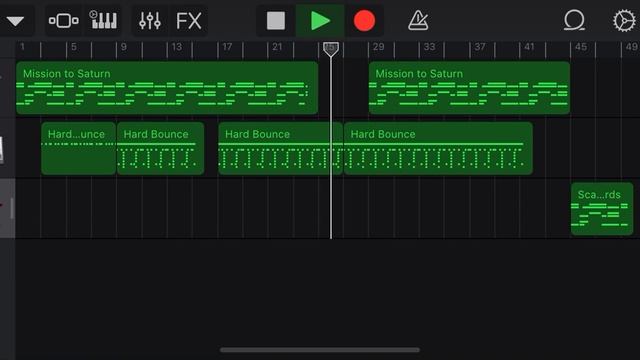Toggle the metronome
This screenshot has height=360, width=640.
[x=418, y=20]
